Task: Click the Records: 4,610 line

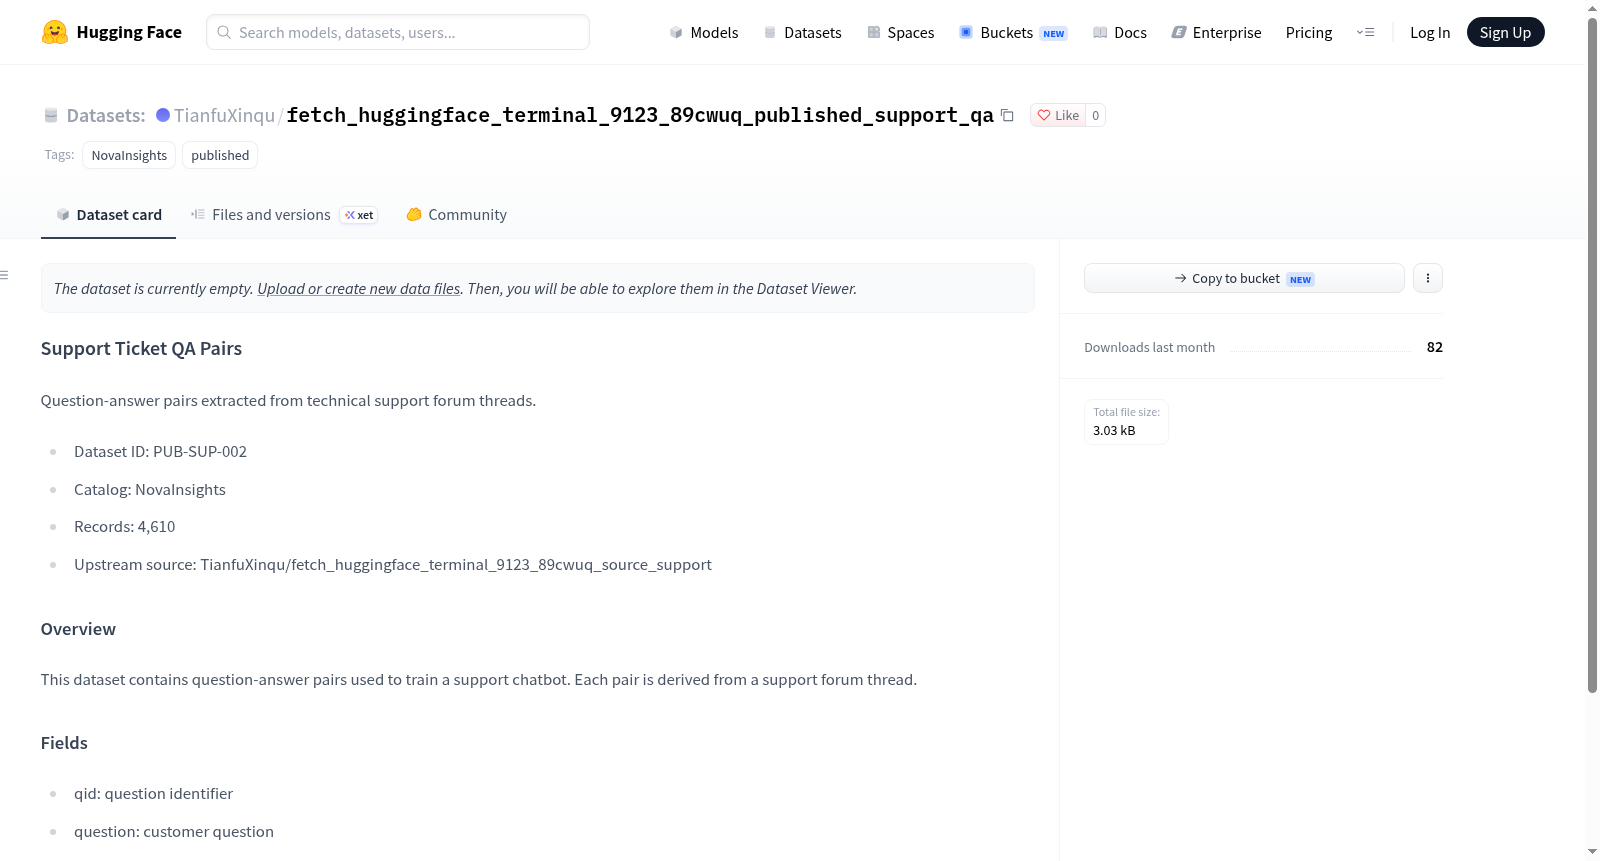Action: click(124, 527)
